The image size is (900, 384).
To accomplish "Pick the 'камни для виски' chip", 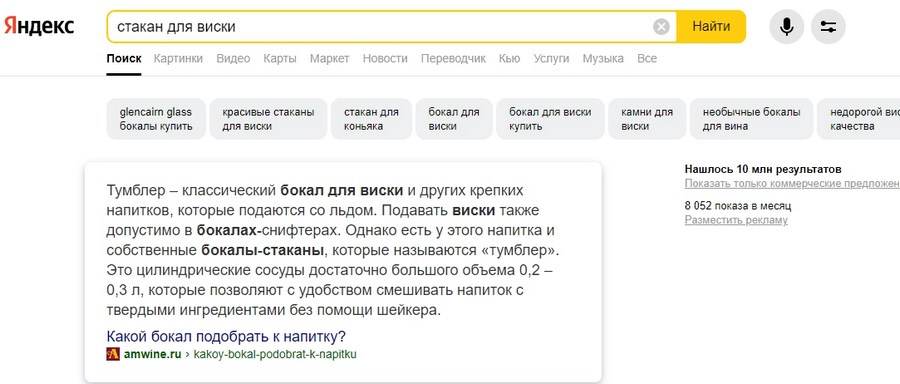I will pos(647,119).
